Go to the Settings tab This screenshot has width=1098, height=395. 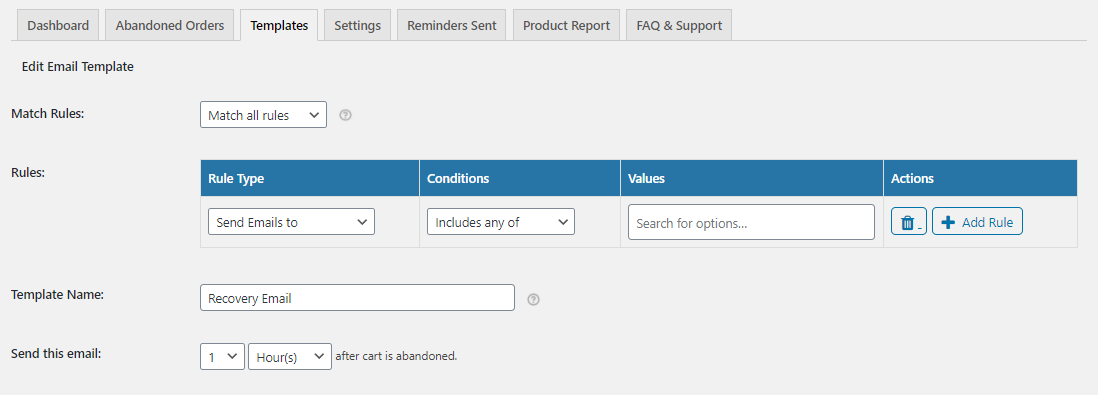(357, 25)
